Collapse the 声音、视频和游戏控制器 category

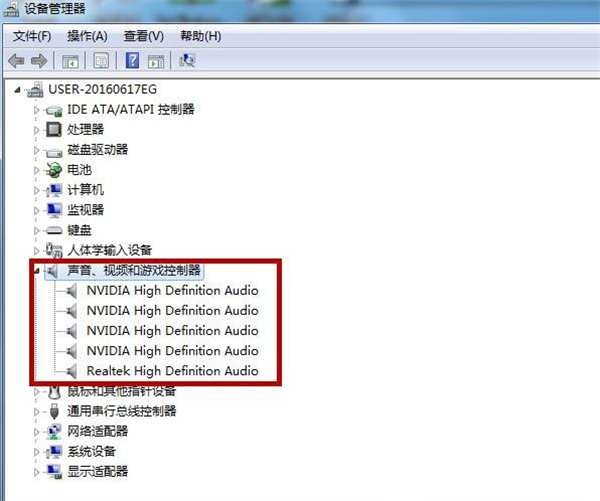[x=38, y=270]
